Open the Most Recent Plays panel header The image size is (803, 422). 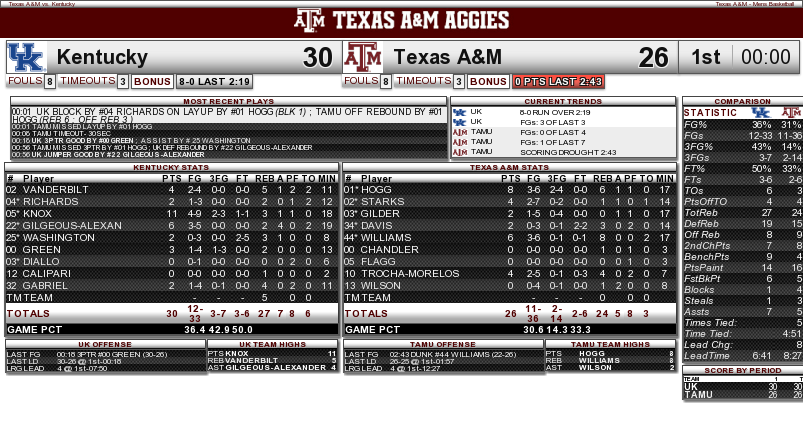click(228, 101)
